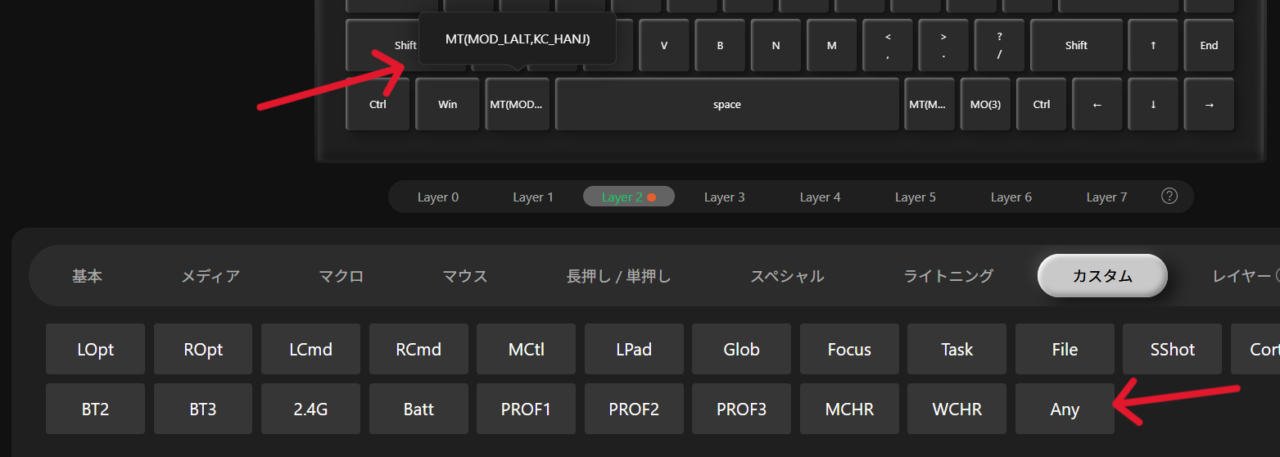This screenshot has height=457, width=1280.
Task: Select the left arrow key
Action: coord(1098,104)
